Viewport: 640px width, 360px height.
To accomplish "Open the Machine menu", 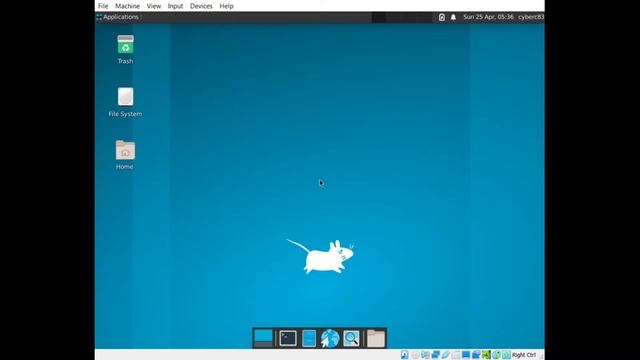I will 127,6.
